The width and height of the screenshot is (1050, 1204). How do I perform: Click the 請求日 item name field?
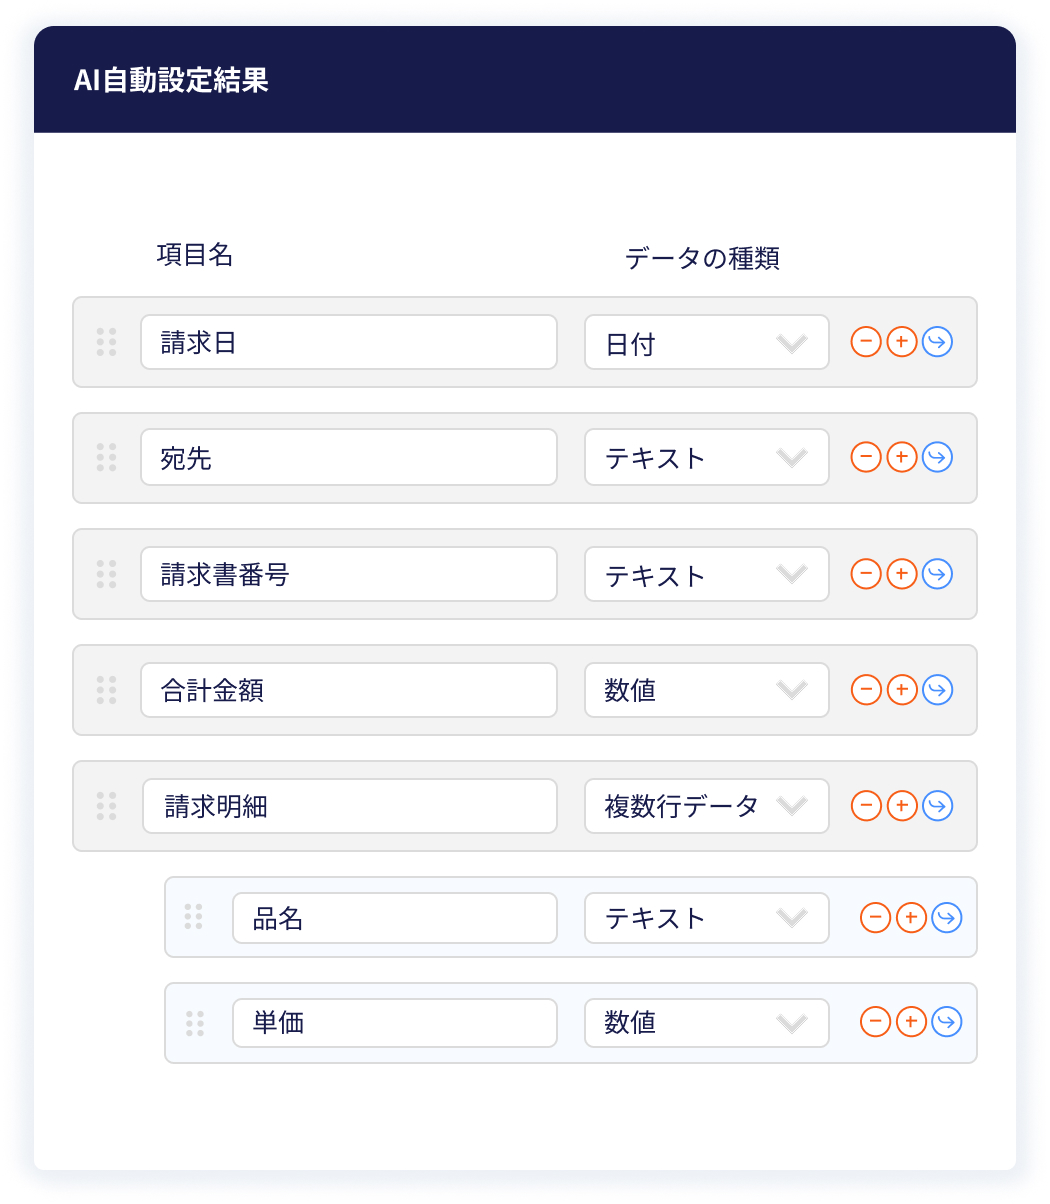348,343
